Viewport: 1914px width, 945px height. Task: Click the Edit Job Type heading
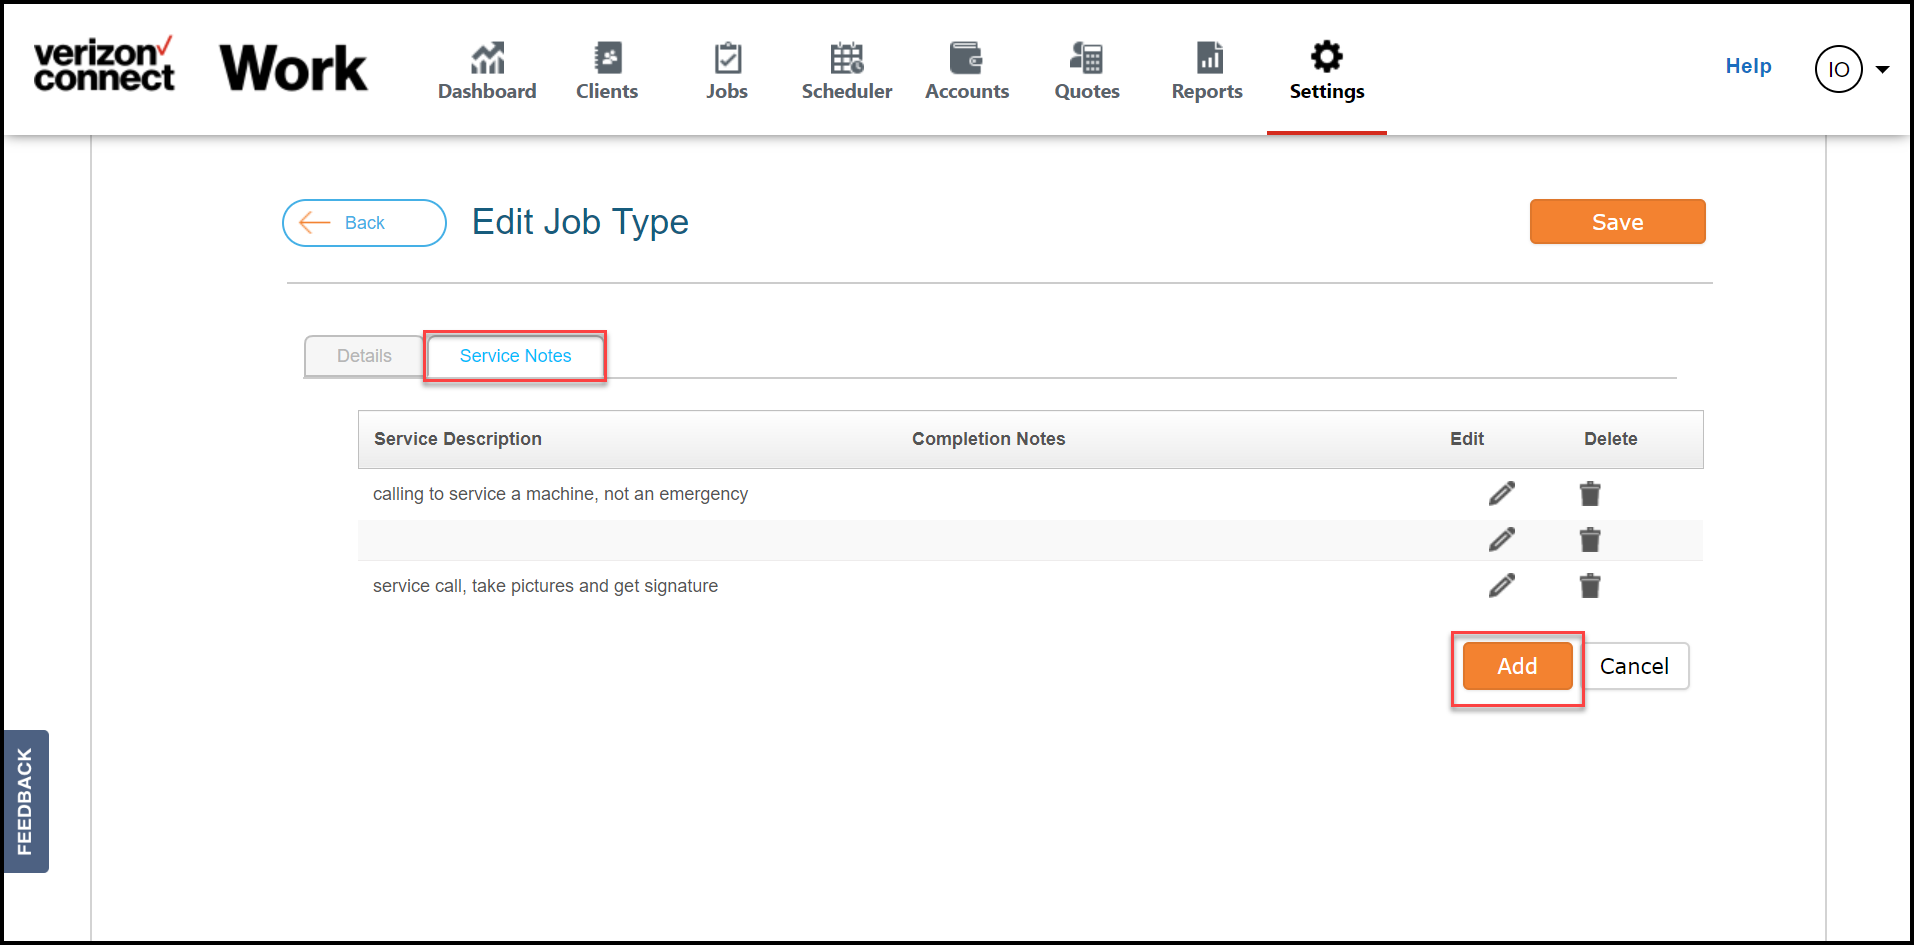(x=580, y=222)
